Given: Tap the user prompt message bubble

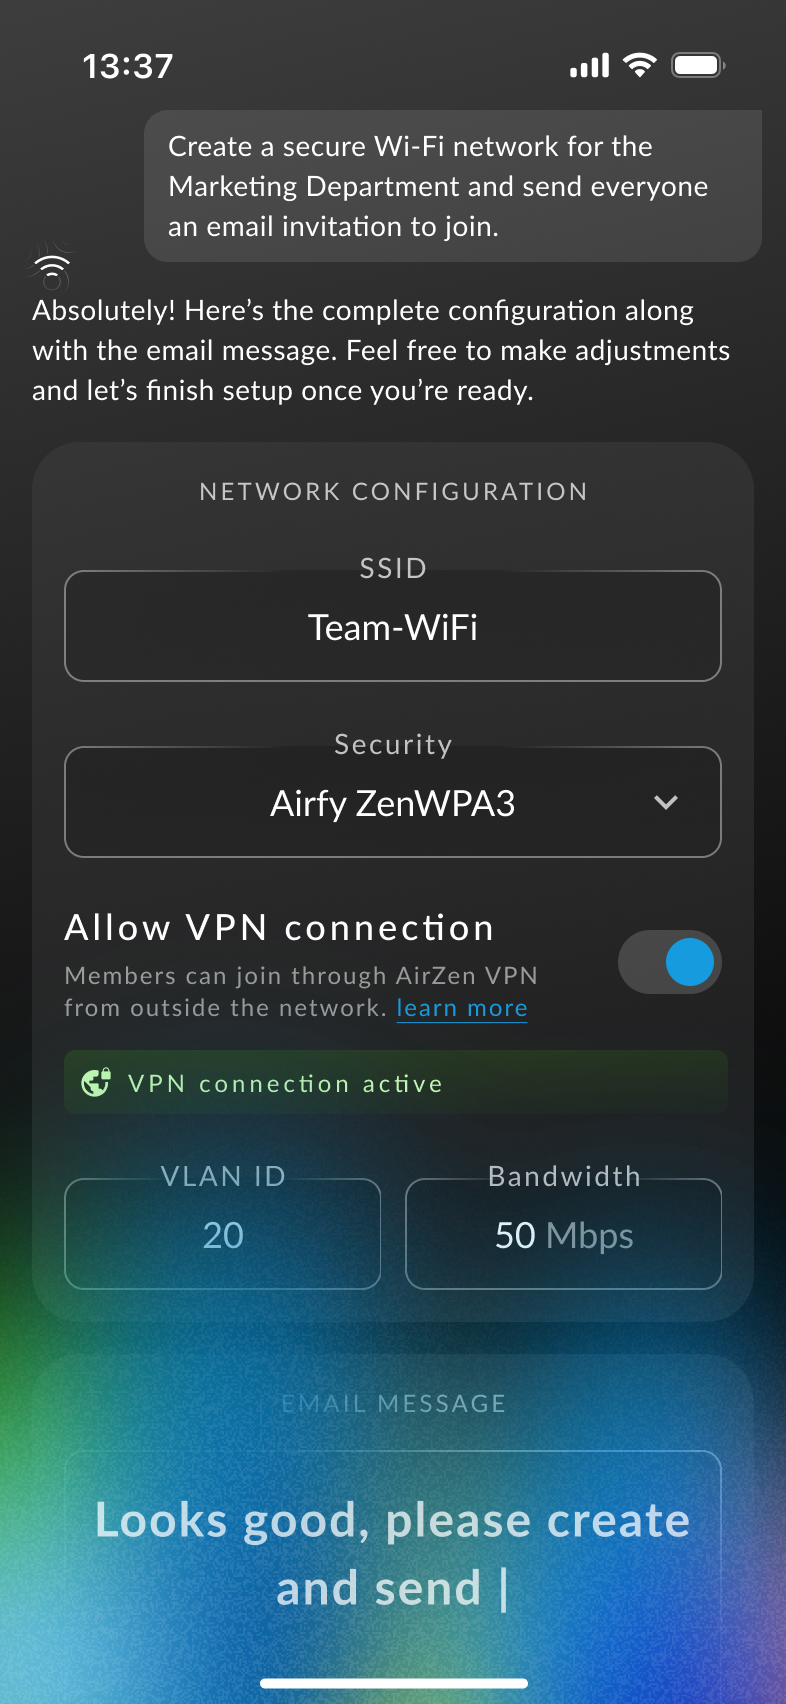Looking at the screenshot, I should coord(453,186).
